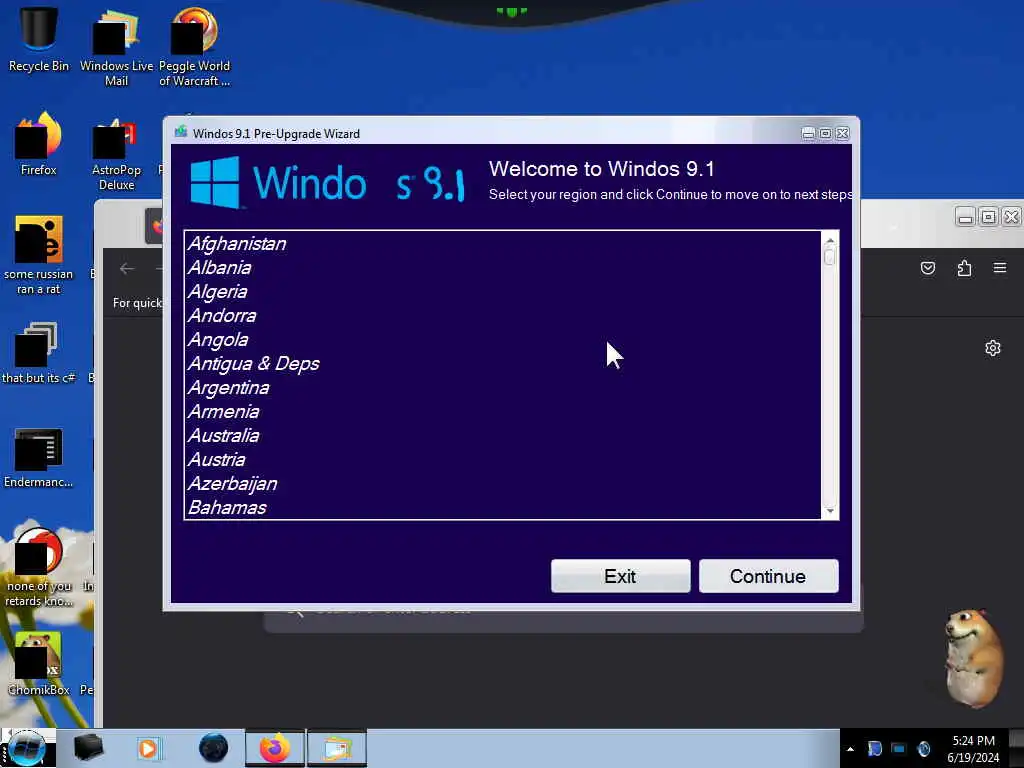Click the Show desktop button
Screen dimensions: 1024x768
coord(1016,748)
